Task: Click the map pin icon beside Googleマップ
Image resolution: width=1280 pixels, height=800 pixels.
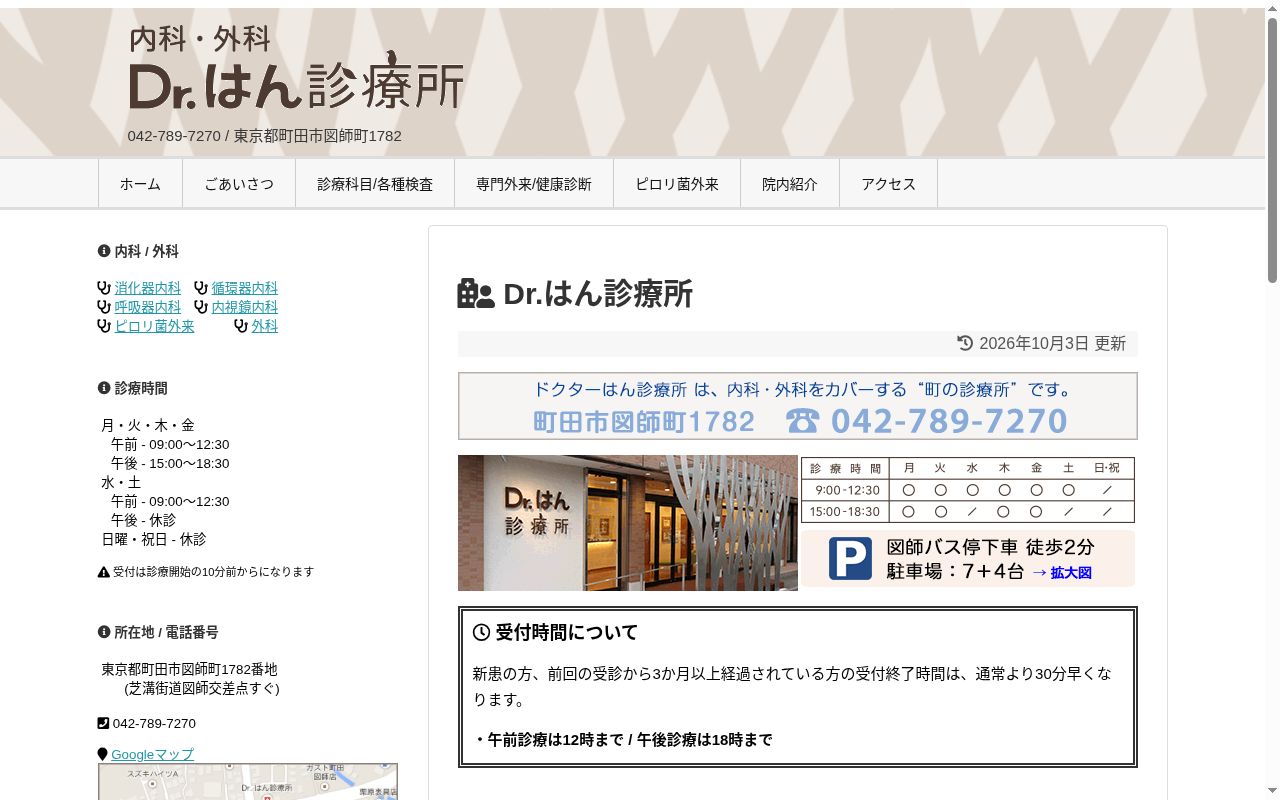Action: coord(102,754)
